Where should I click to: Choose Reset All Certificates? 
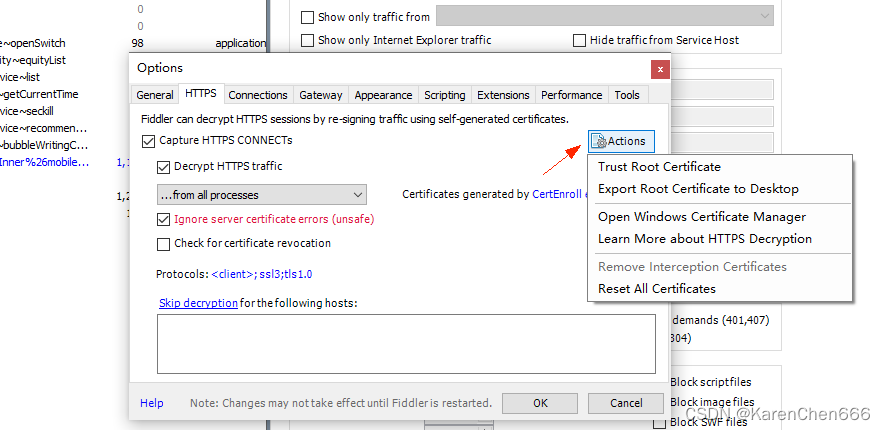720,289
